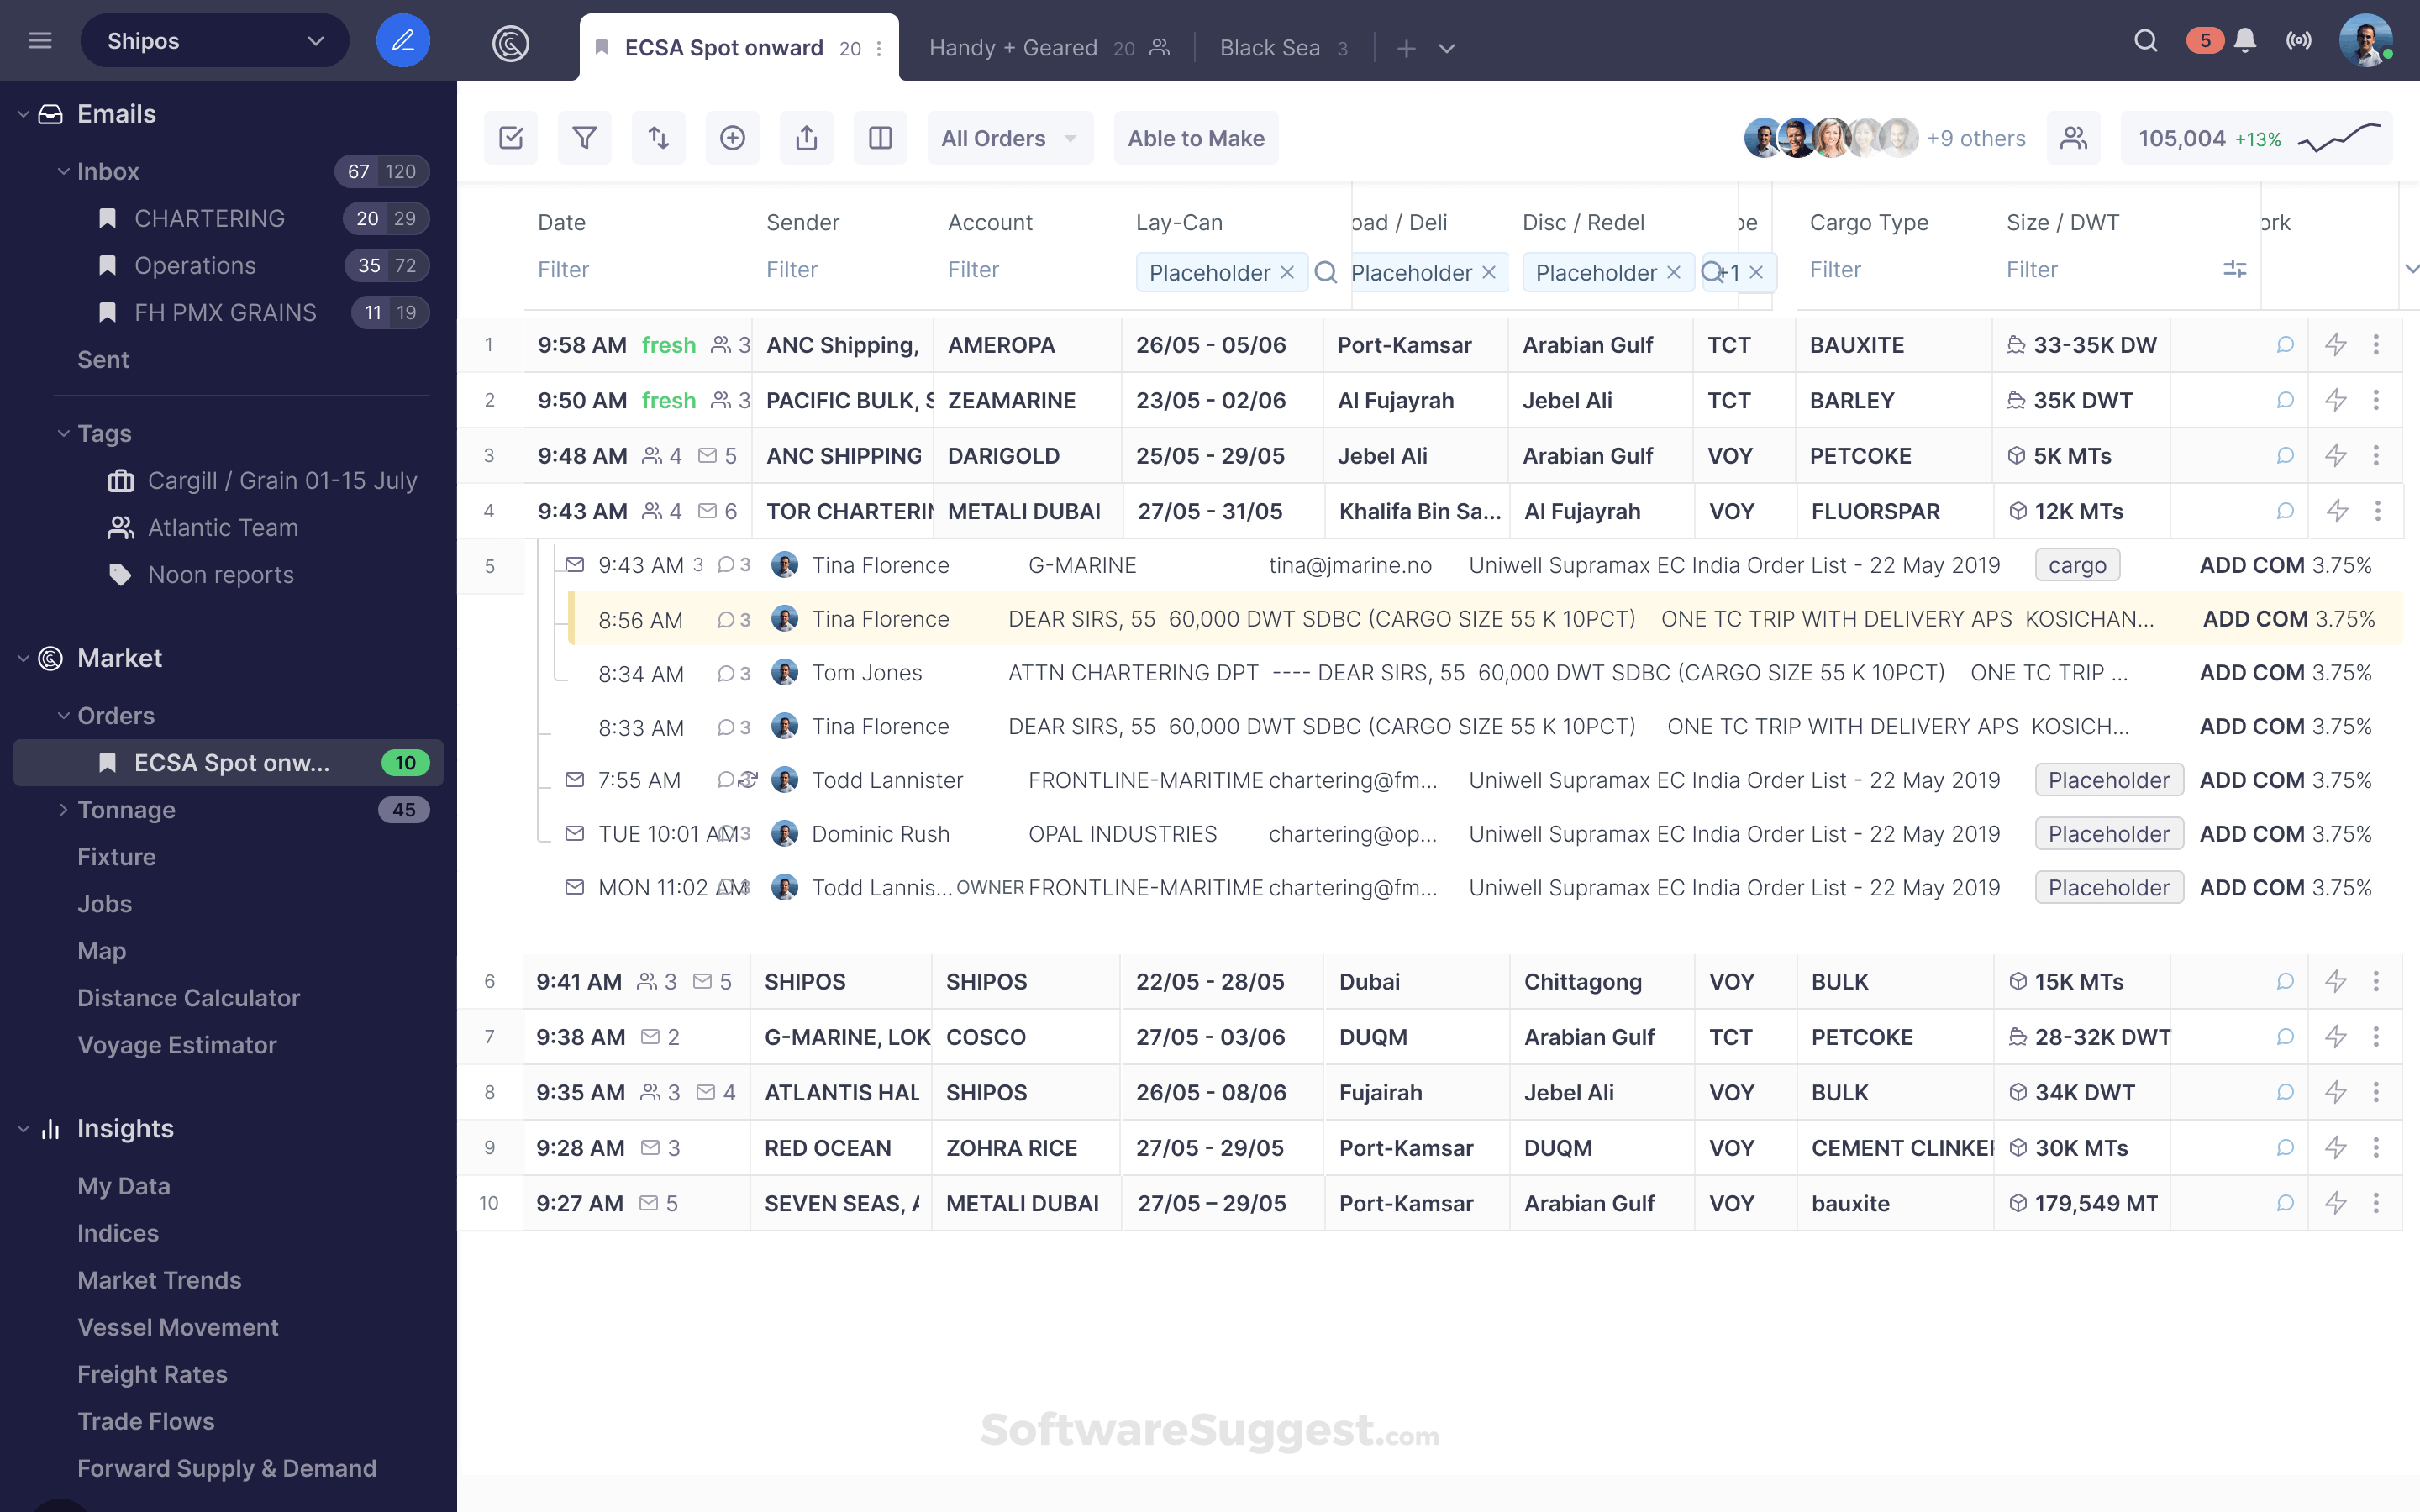Open the Shipos workspace dropdown

pyautogui.click(x=215, y=41)
